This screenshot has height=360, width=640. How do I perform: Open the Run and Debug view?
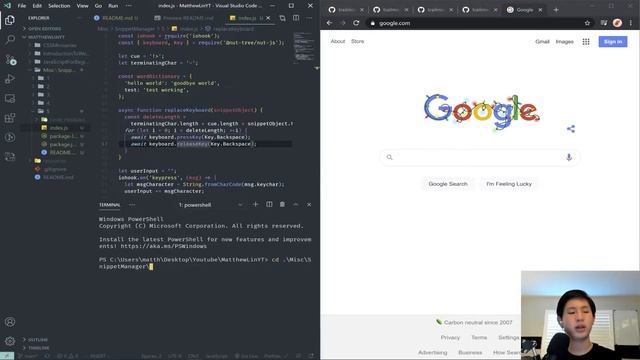[x=10, y=79]
